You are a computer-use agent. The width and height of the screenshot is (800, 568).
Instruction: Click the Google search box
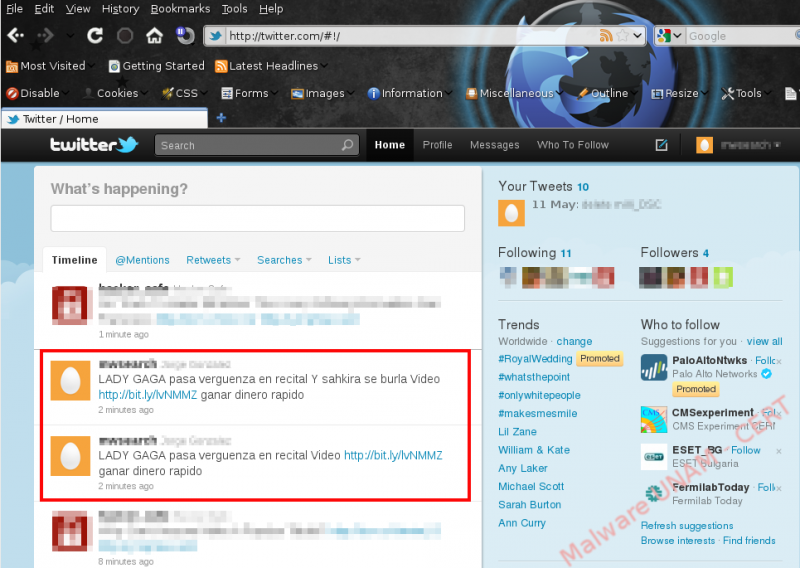pyautogui.click(x=742, y=36)
